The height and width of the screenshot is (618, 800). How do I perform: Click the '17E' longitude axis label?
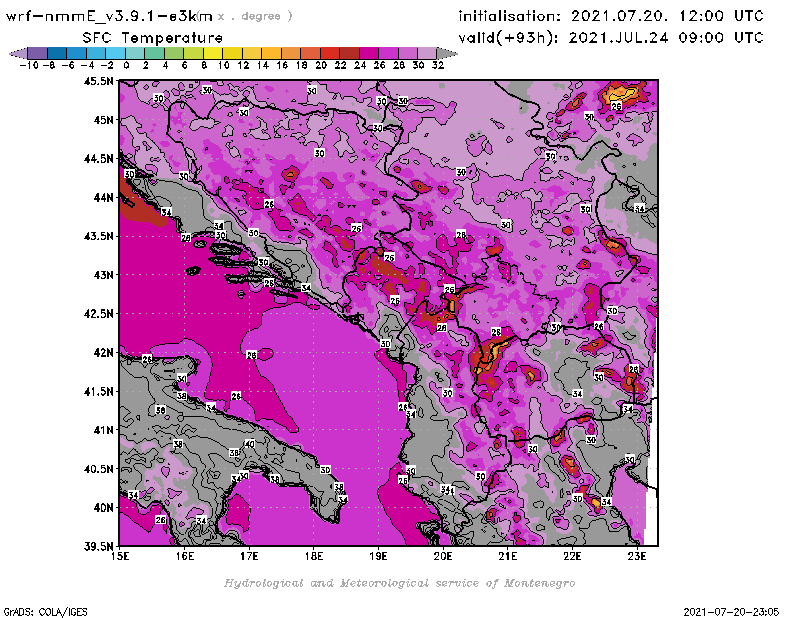[249, 556]
